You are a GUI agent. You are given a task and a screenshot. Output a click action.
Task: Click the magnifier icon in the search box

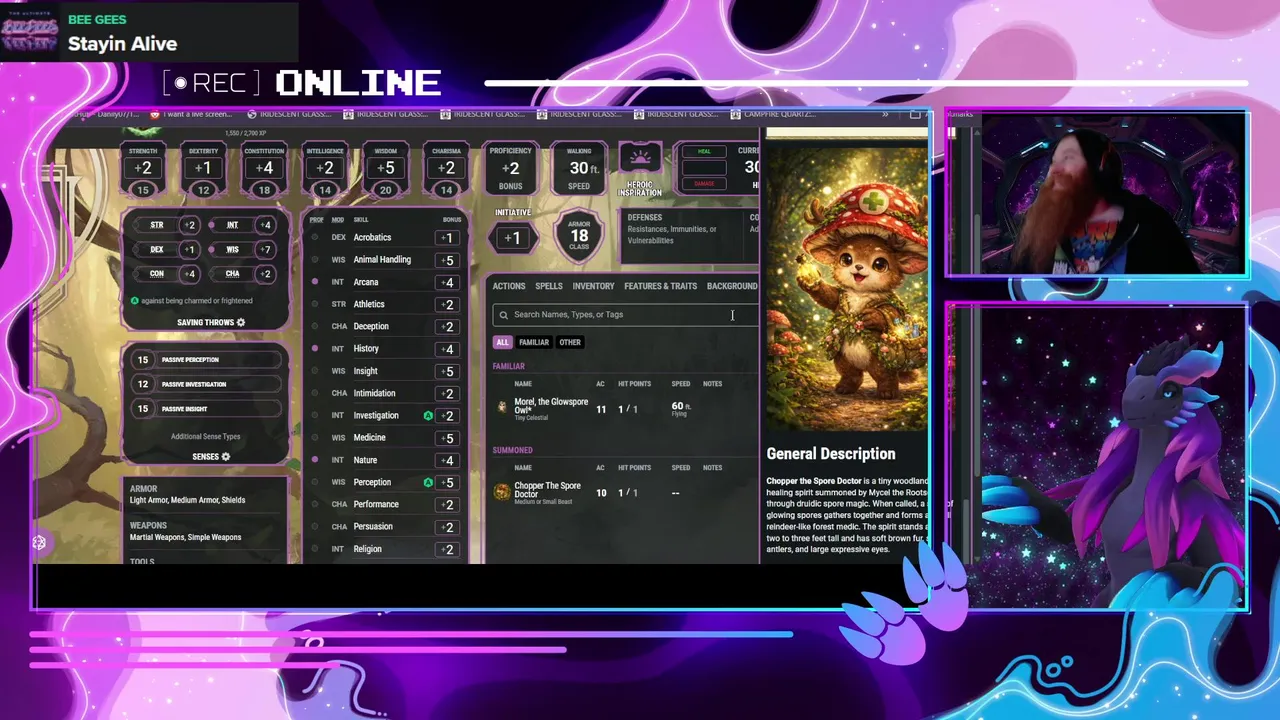(x=503, y=314)
